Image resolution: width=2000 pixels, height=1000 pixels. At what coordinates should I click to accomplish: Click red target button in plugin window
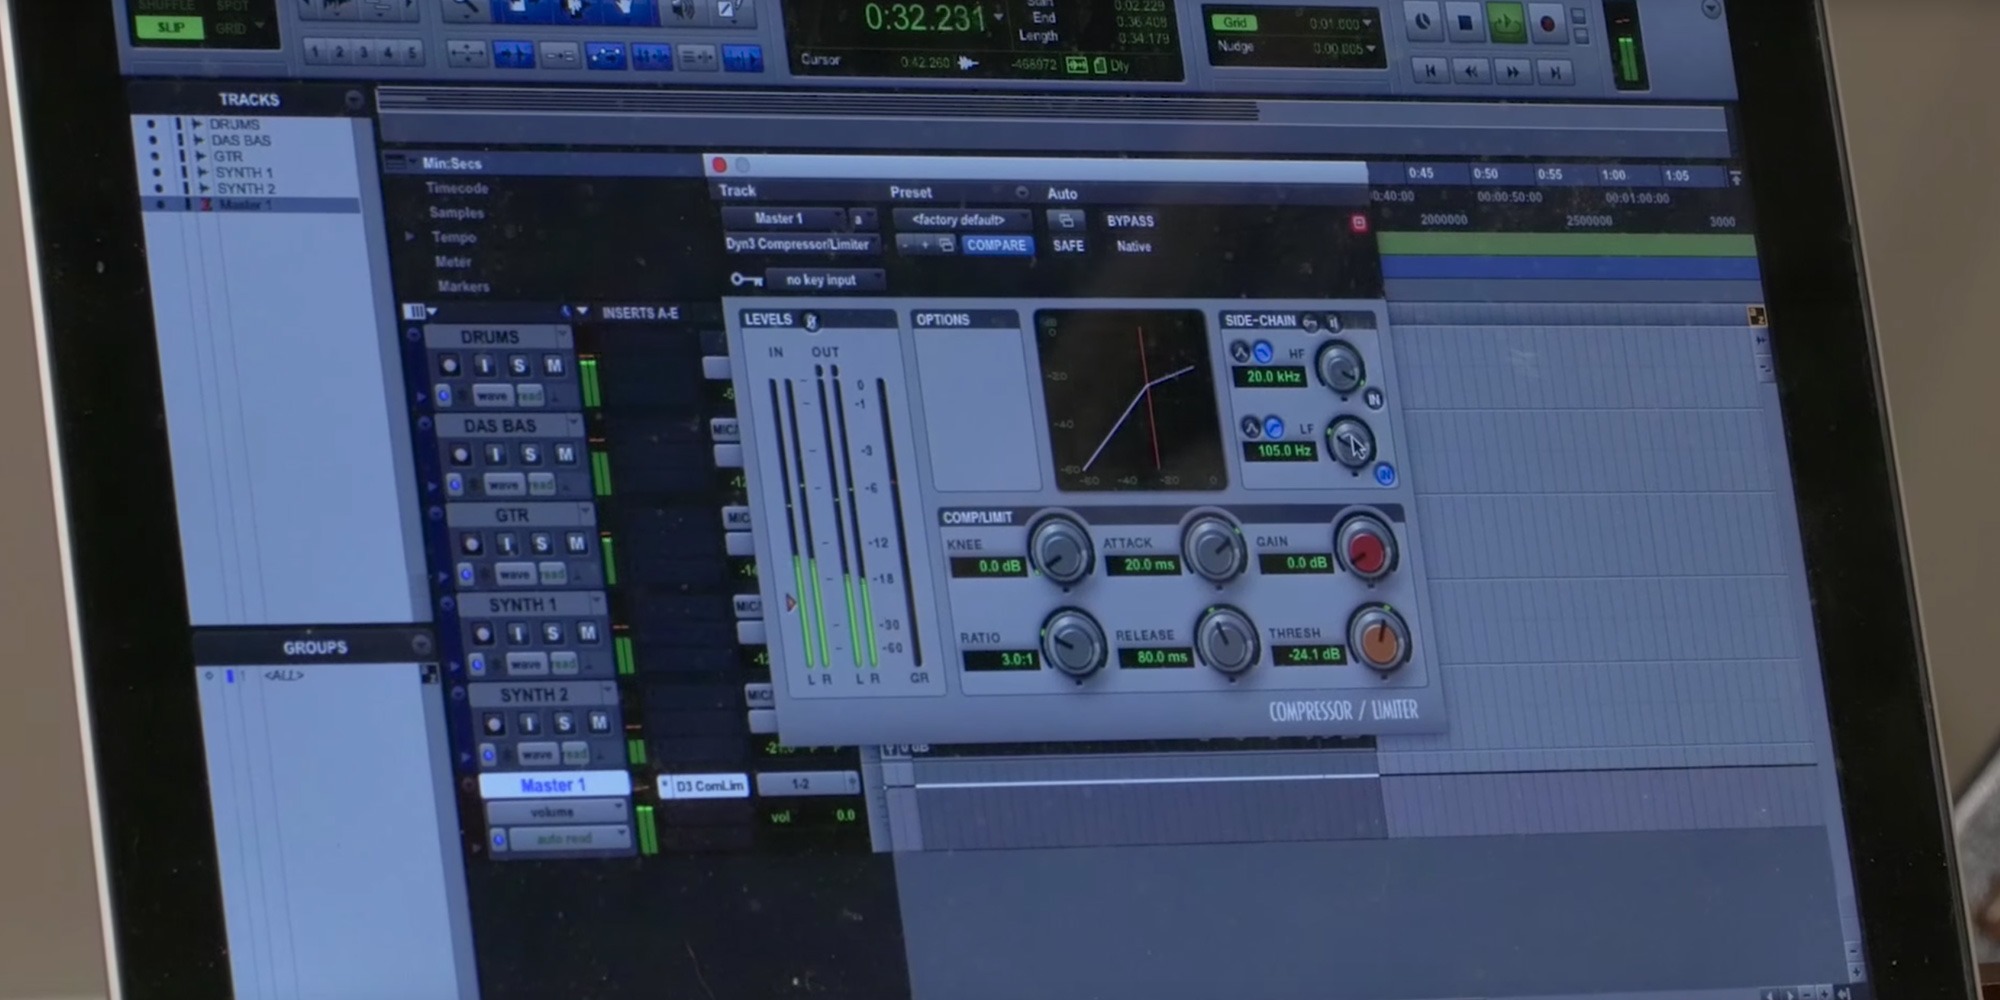1358,223
